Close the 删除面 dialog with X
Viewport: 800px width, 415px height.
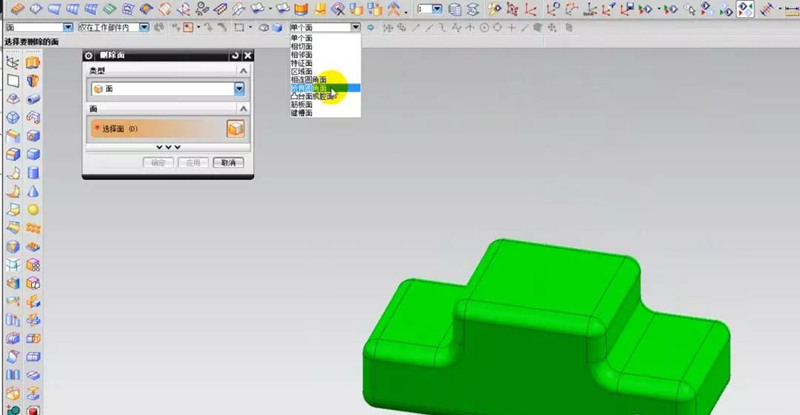click(247, 56)
